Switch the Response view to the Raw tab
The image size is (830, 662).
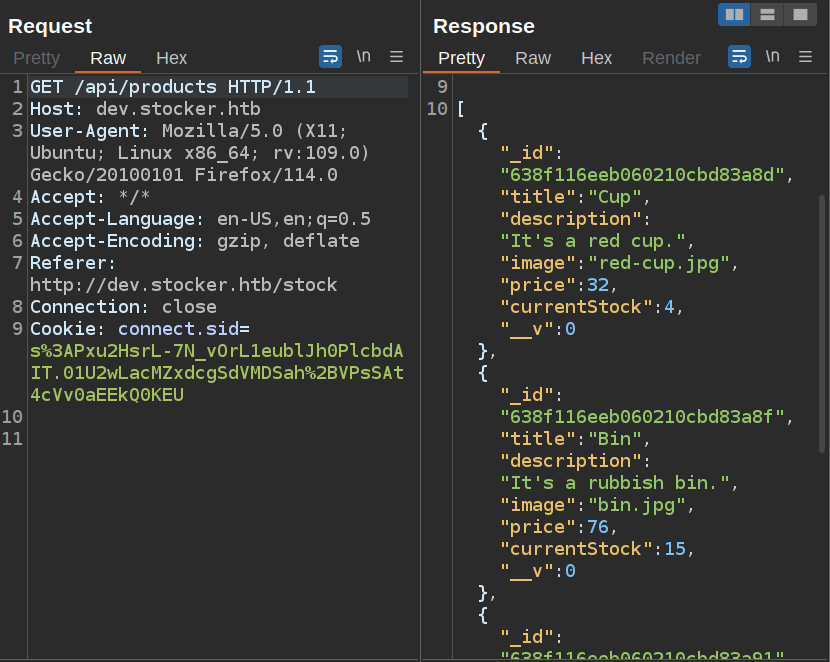(533, 58)
